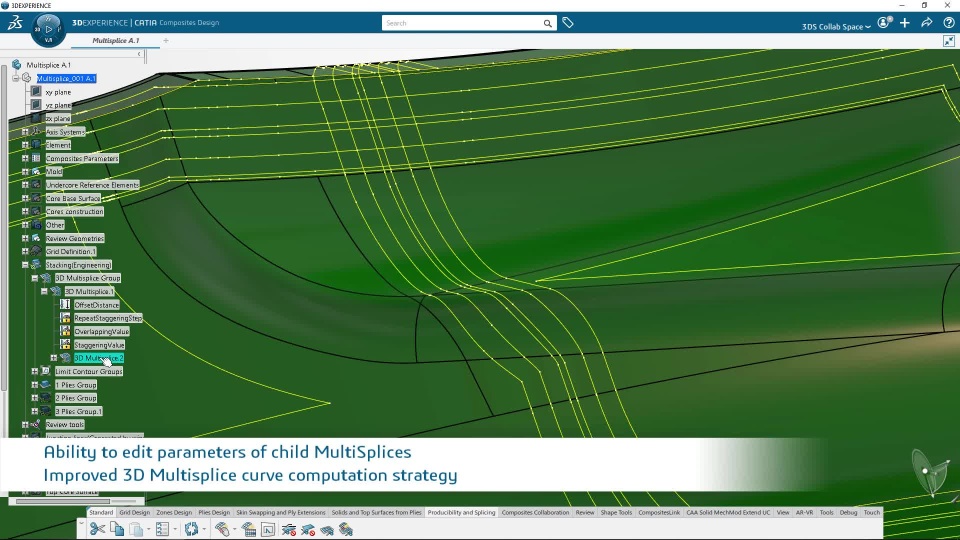Select Undercore Reference Elements

coord(92,185)
